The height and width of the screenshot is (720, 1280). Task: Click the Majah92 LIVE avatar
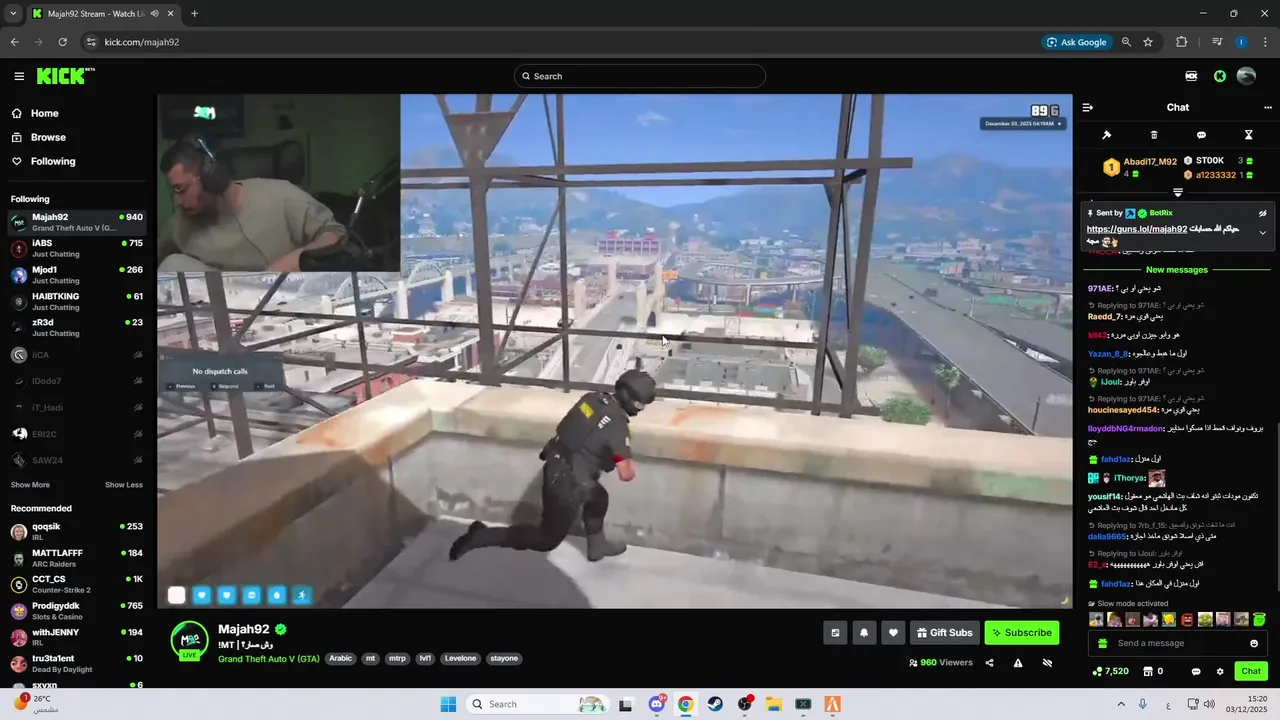pyautogui.click(x=190, y=641)
